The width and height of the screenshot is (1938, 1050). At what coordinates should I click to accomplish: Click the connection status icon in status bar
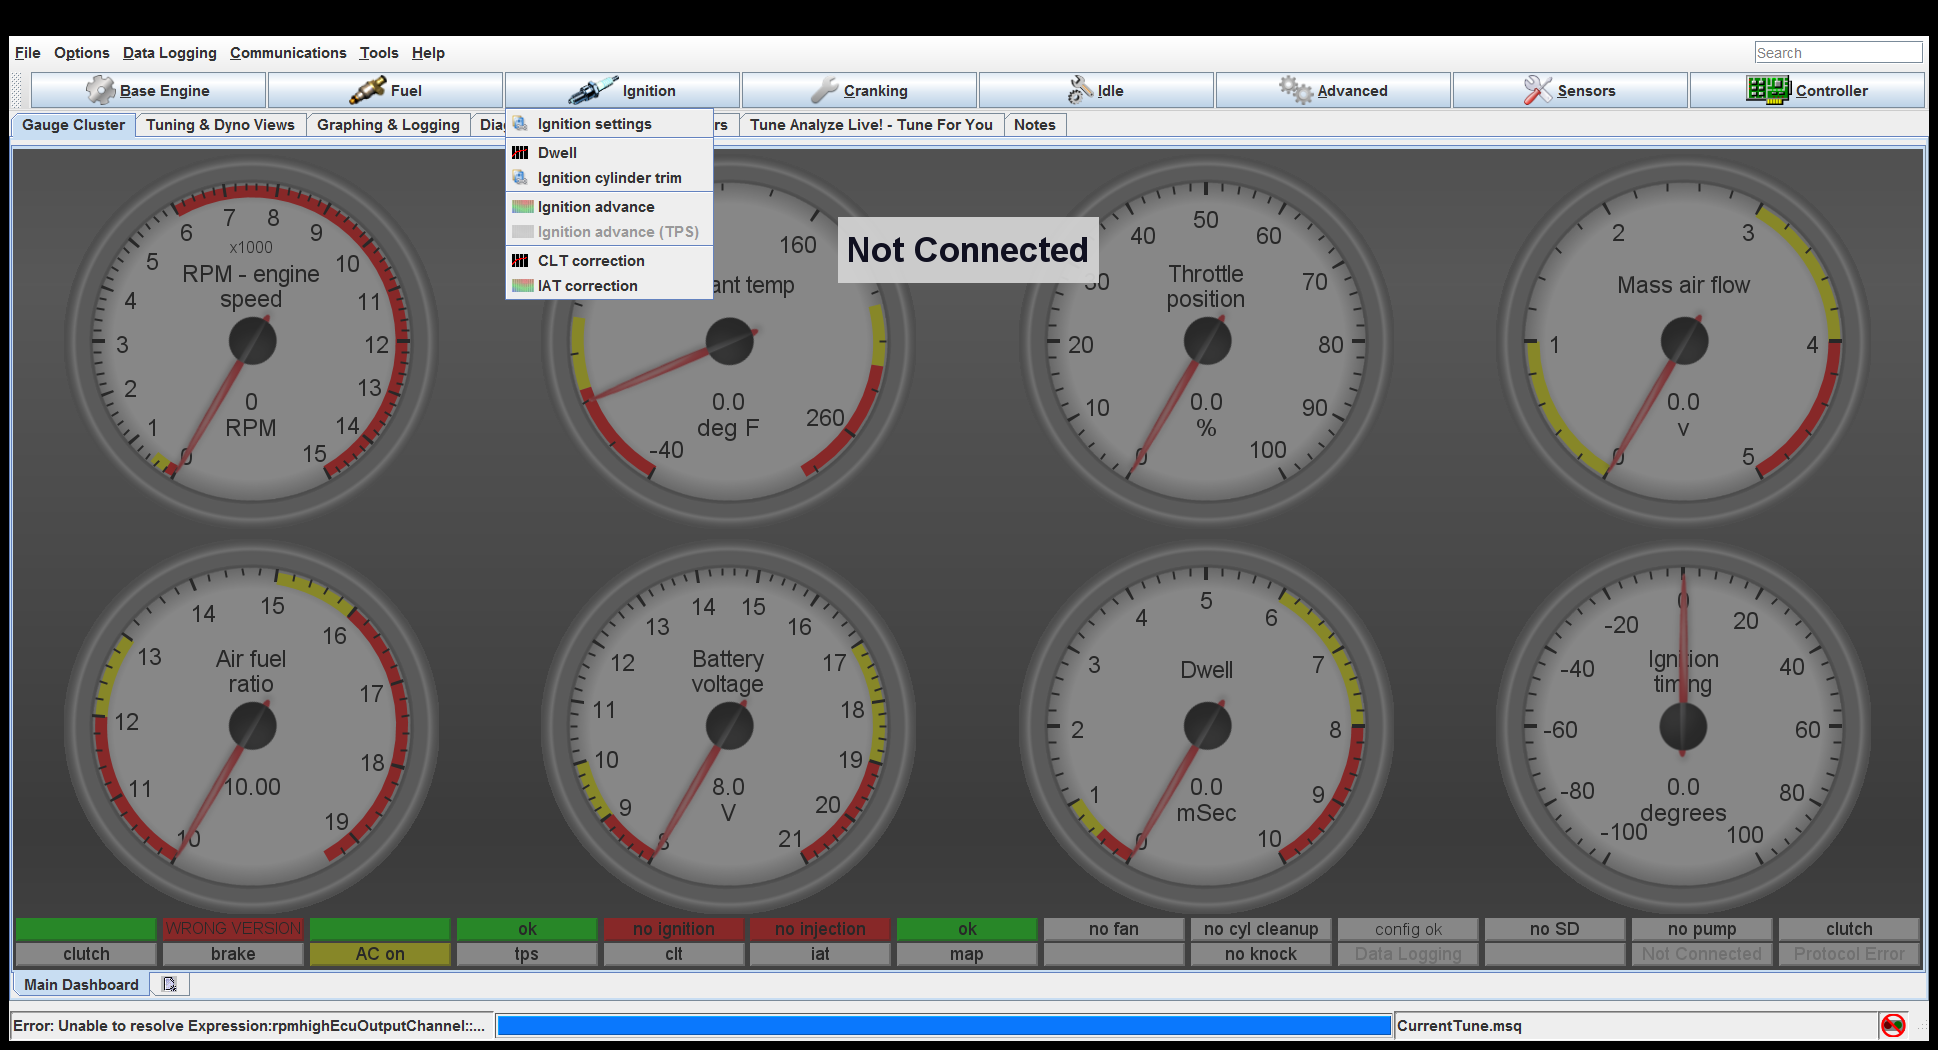pyautogui.click(x=1893, y=1025)
